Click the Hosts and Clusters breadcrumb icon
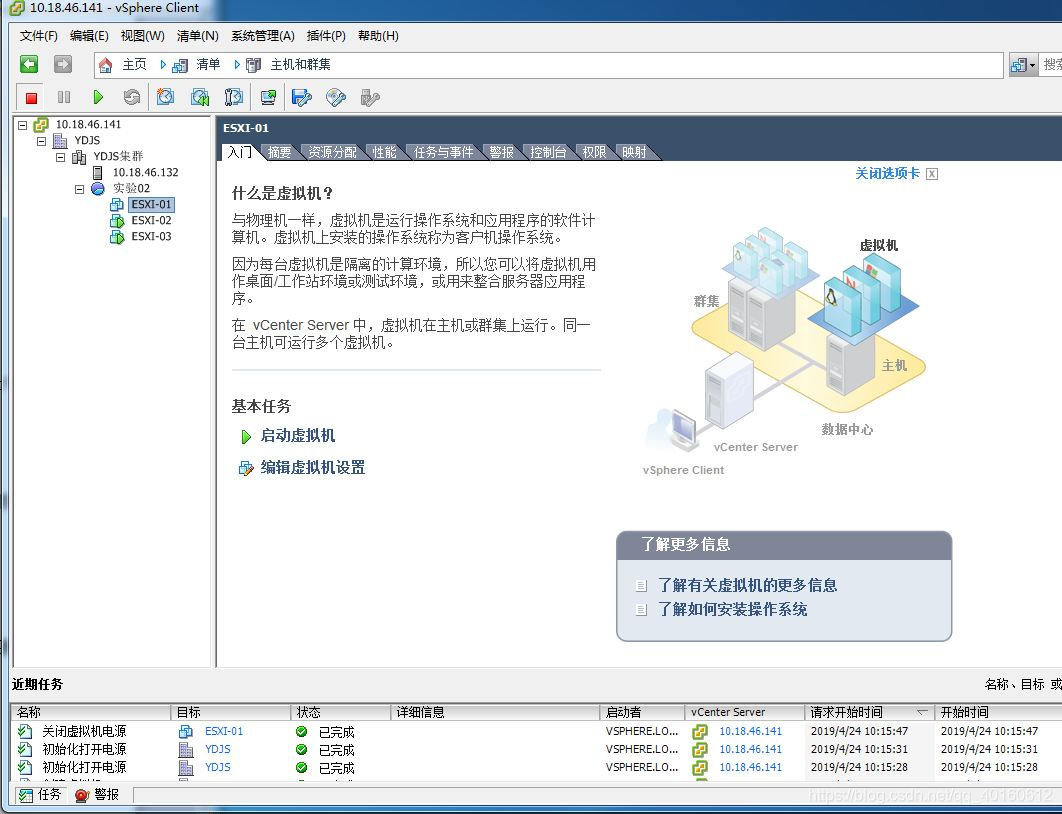 pos(253,65)
